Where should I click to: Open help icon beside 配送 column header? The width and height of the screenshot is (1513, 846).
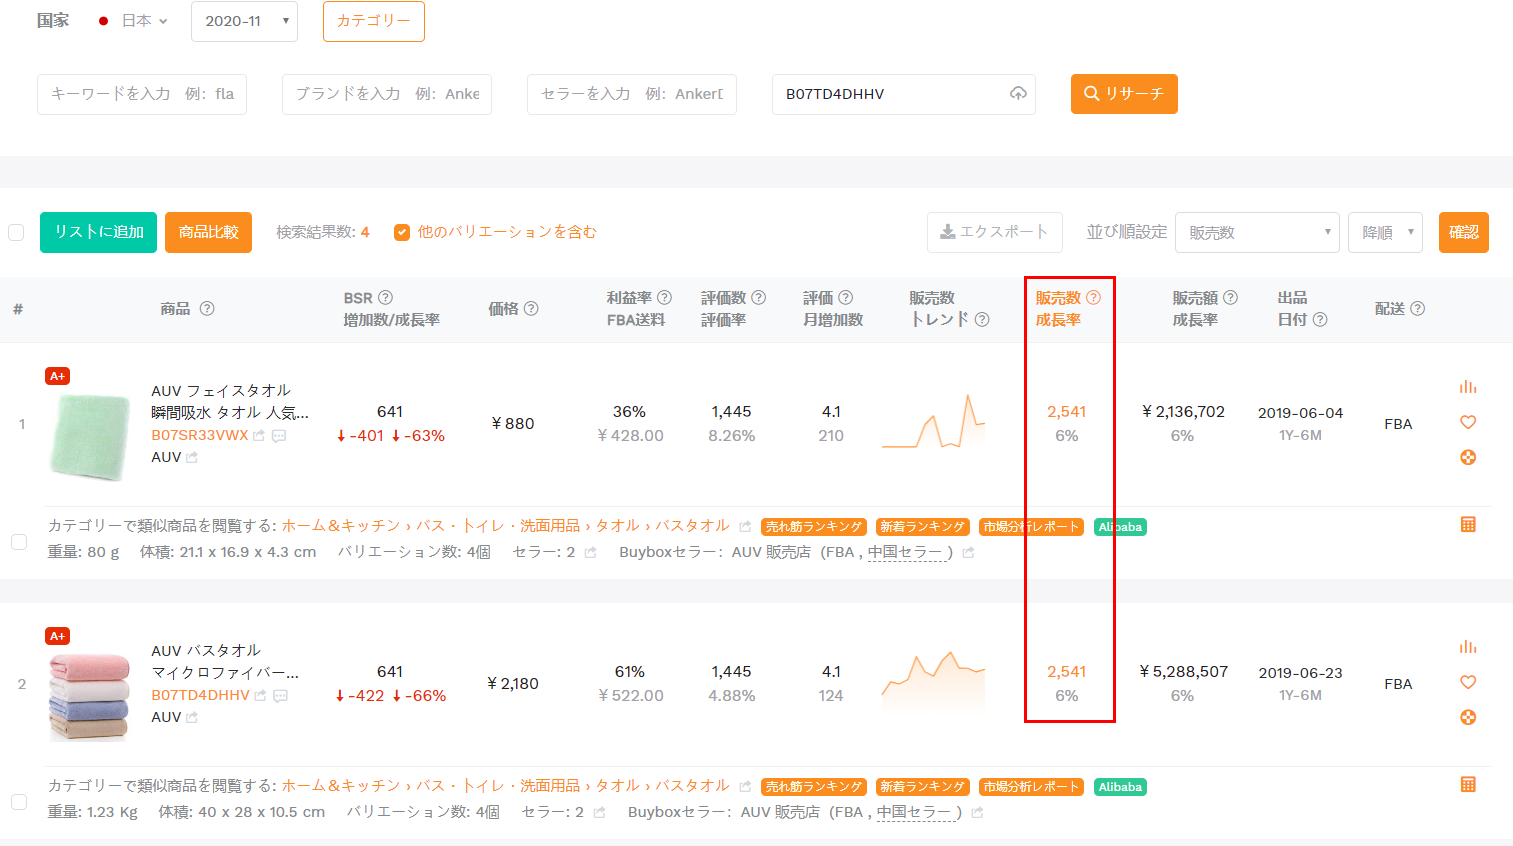coord(1417,308)
